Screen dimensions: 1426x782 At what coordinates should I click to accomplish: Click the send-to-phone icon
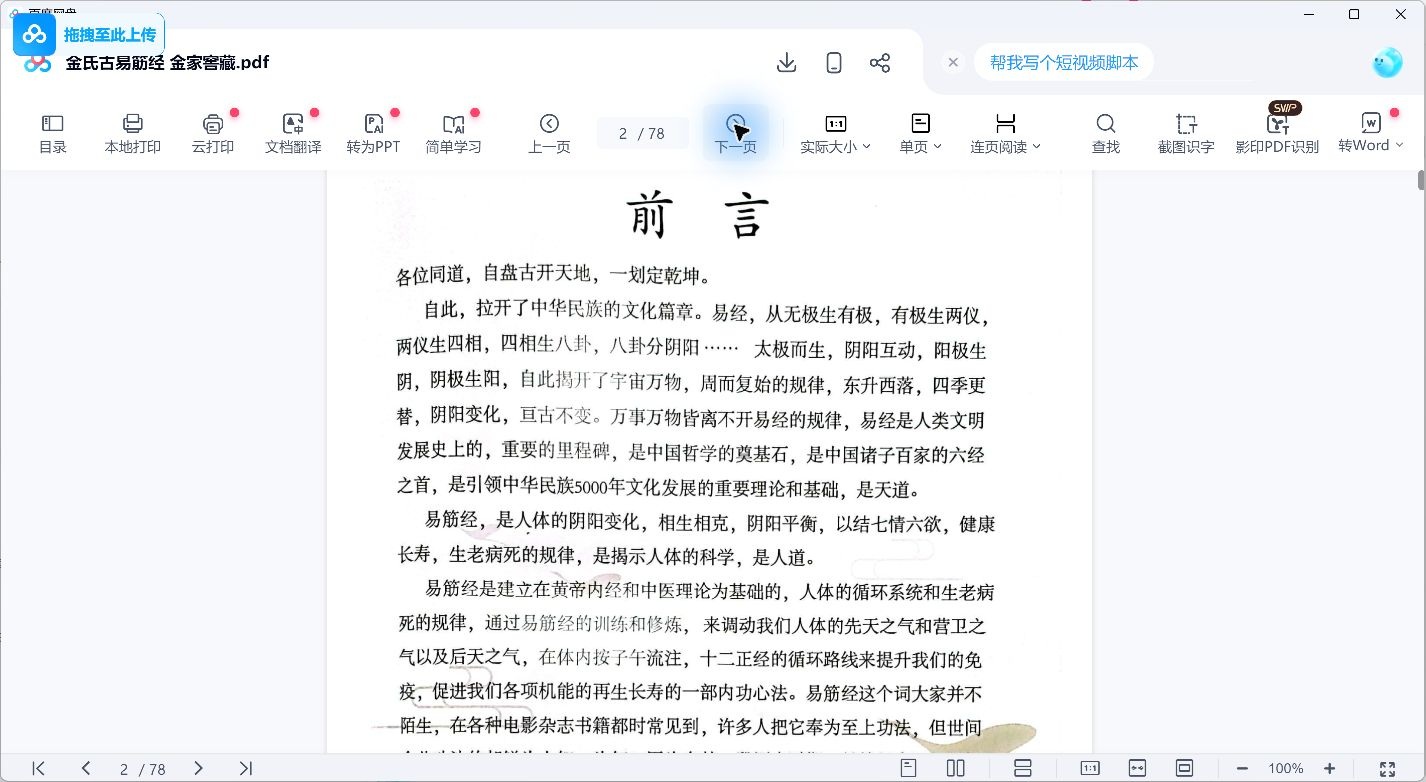click(834, 63)
